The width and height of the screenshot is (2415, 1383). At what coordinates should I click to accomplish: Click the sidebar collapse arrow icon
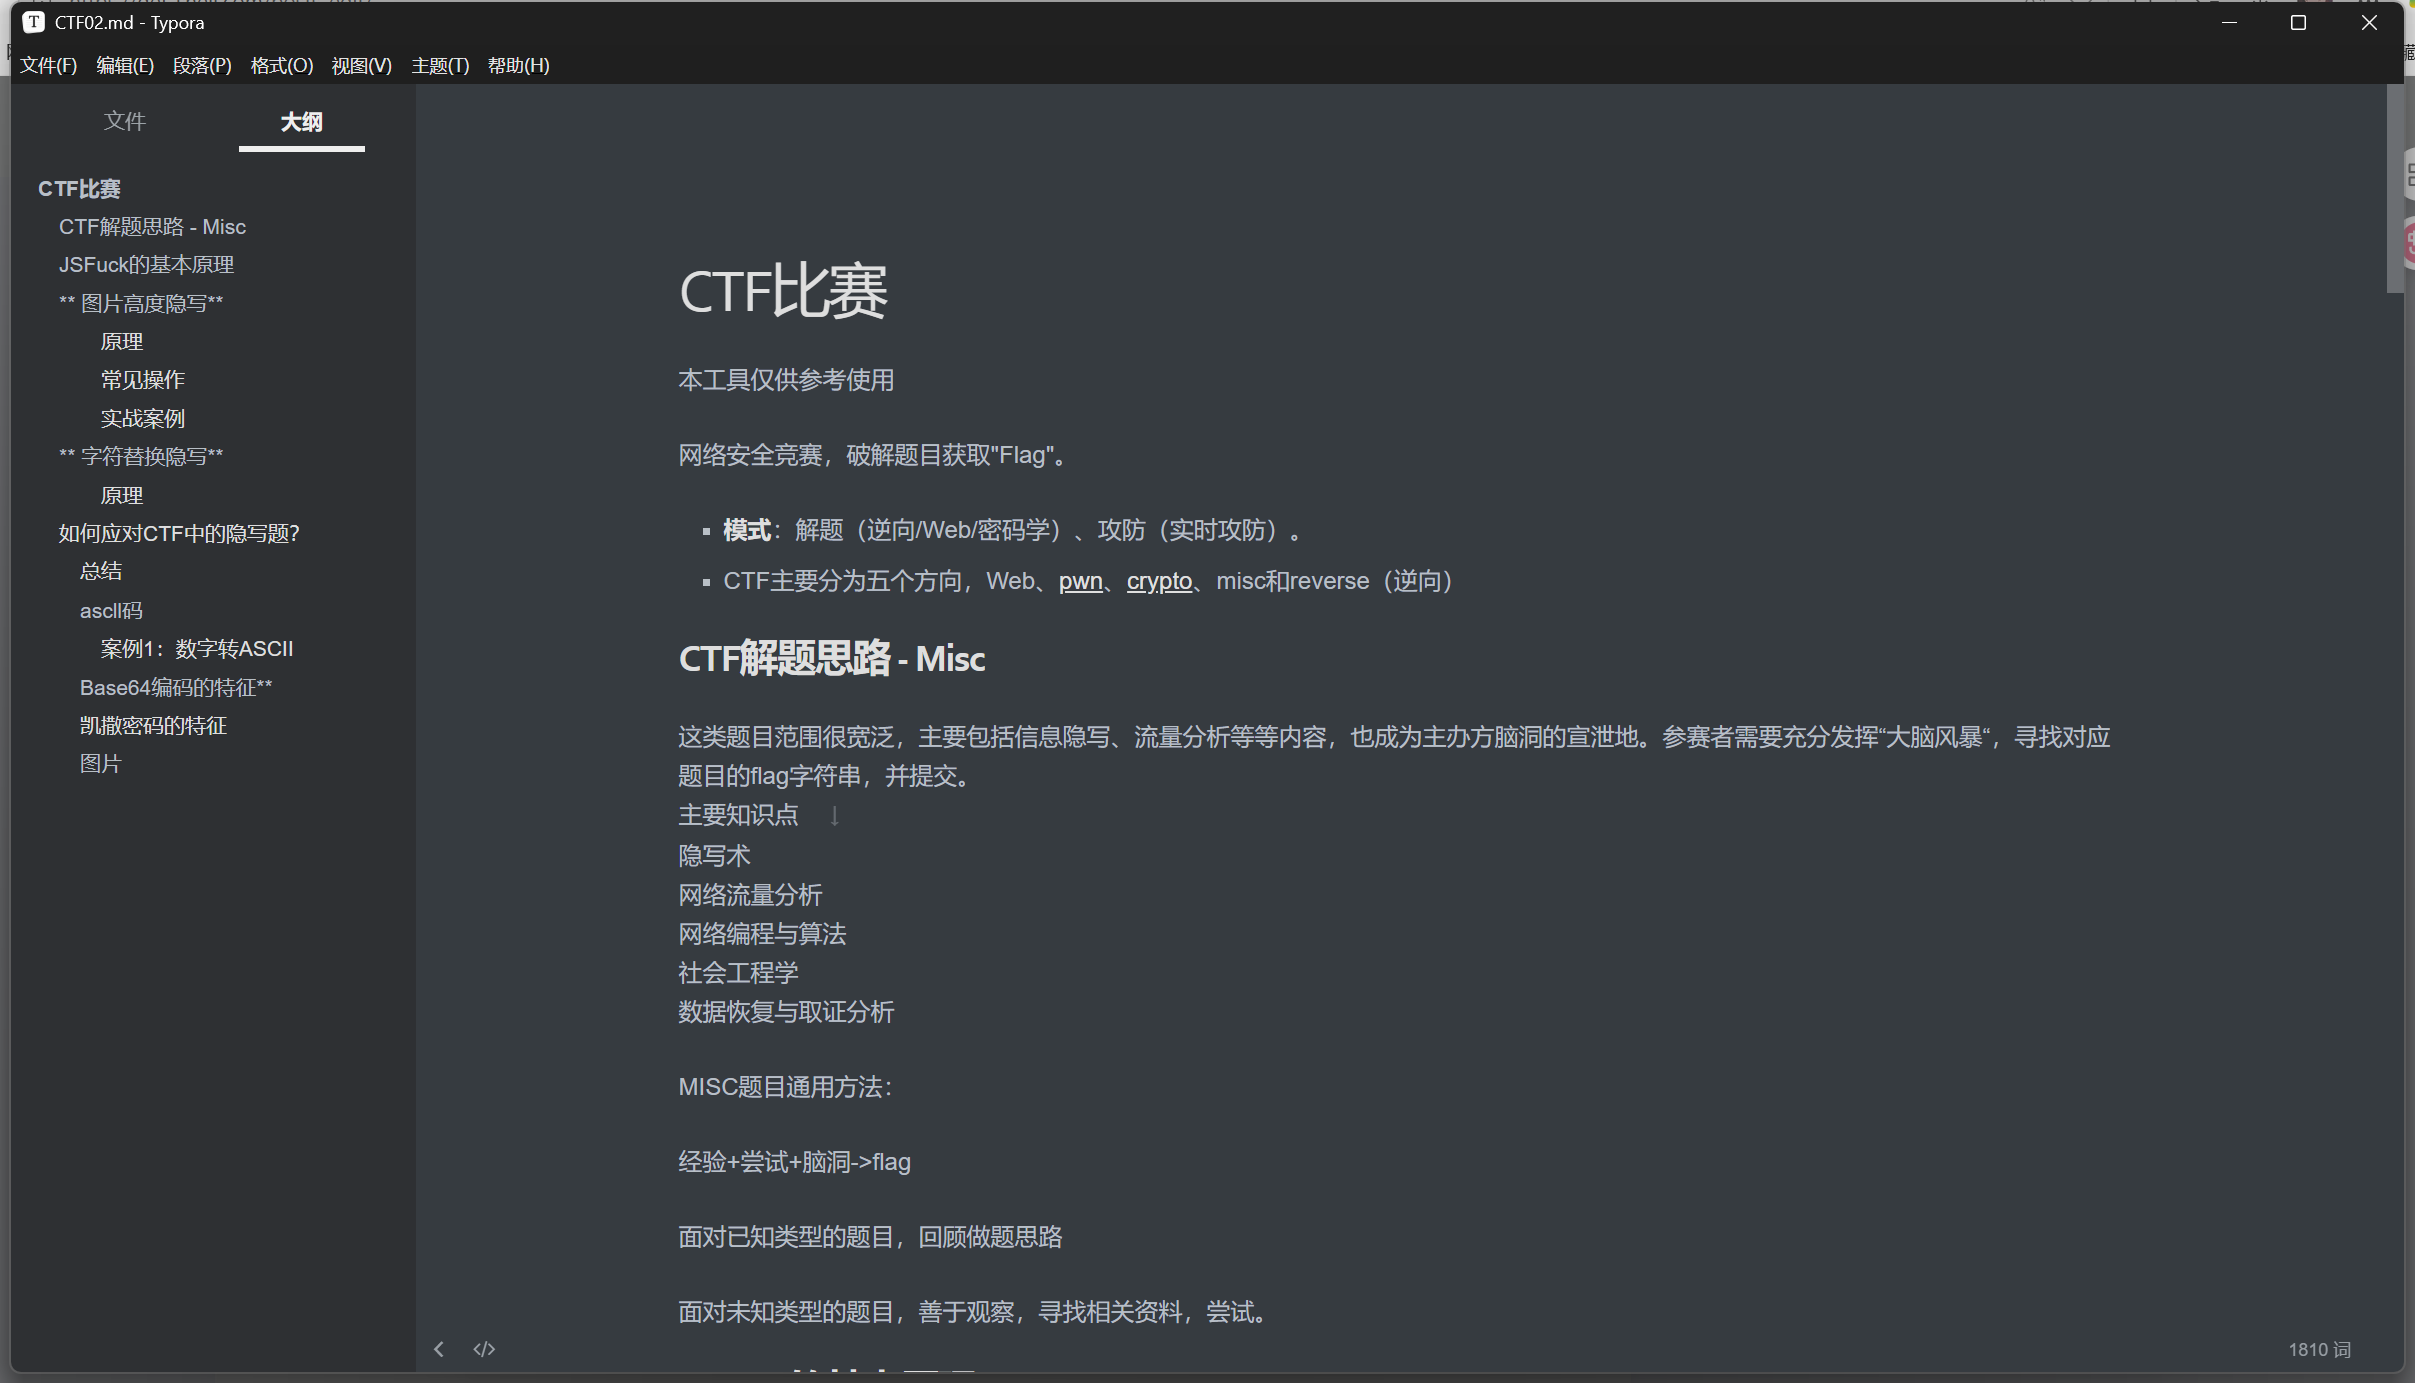tap(439, 1349)
